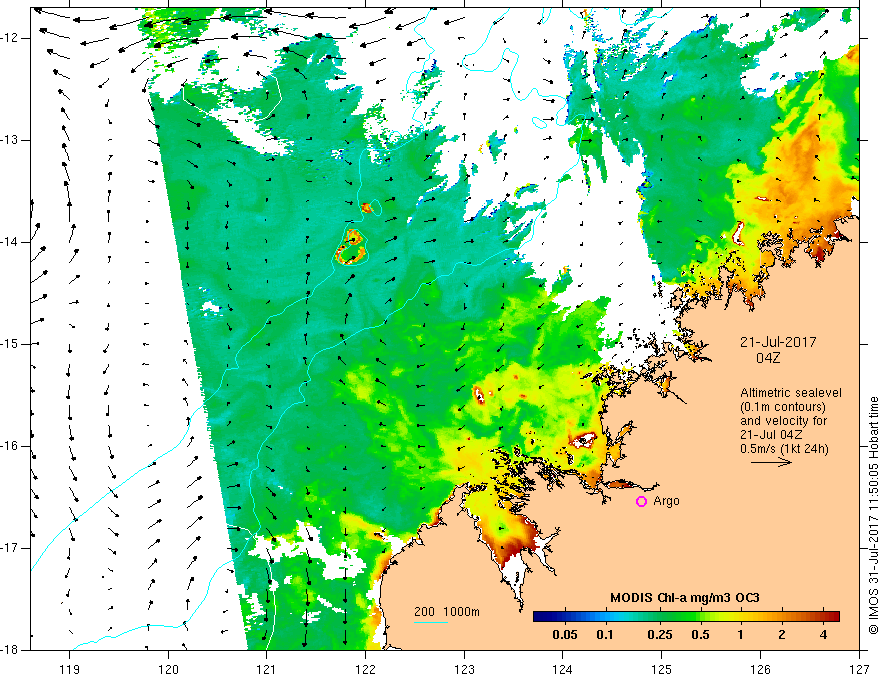The image size is (880, 680).
Task: Click latitude axis label '-15'
Action: pyautogui.click(x=10, y=344)
